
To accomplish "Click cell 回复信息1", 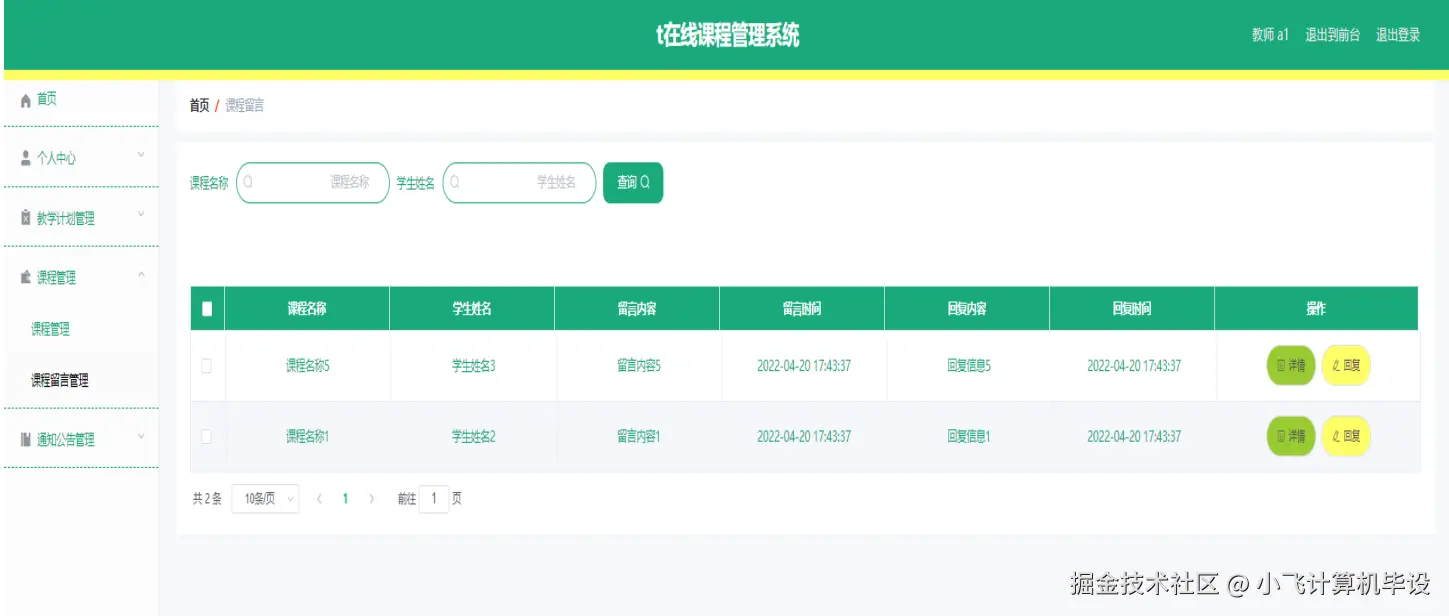I will [x=969, y=436].
